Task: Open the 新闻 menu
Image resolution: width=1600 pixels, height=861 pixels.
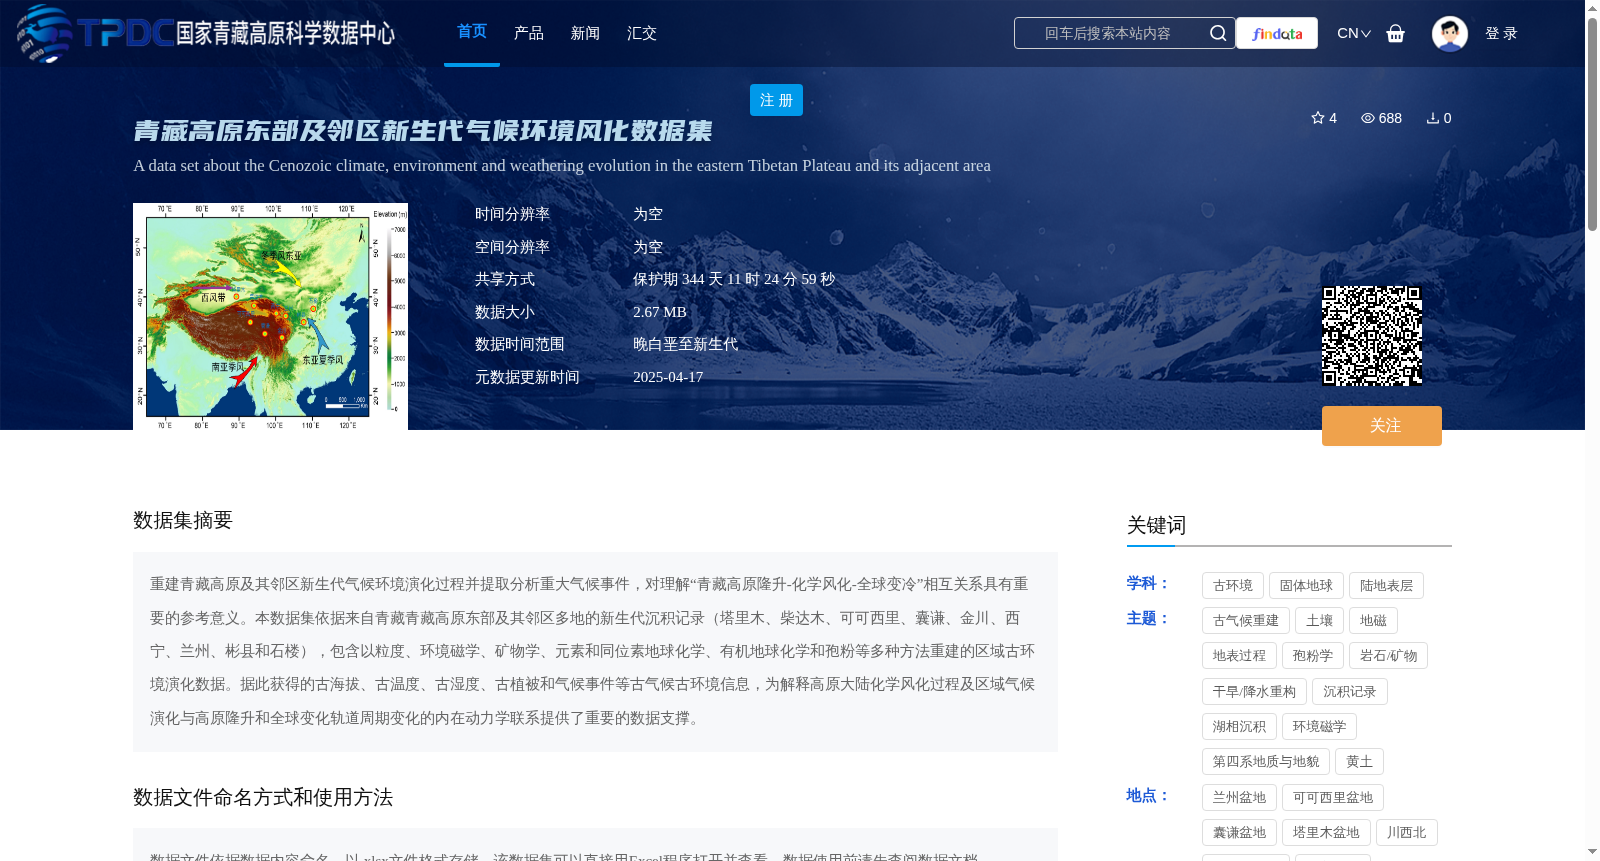Action: point(585,33)
